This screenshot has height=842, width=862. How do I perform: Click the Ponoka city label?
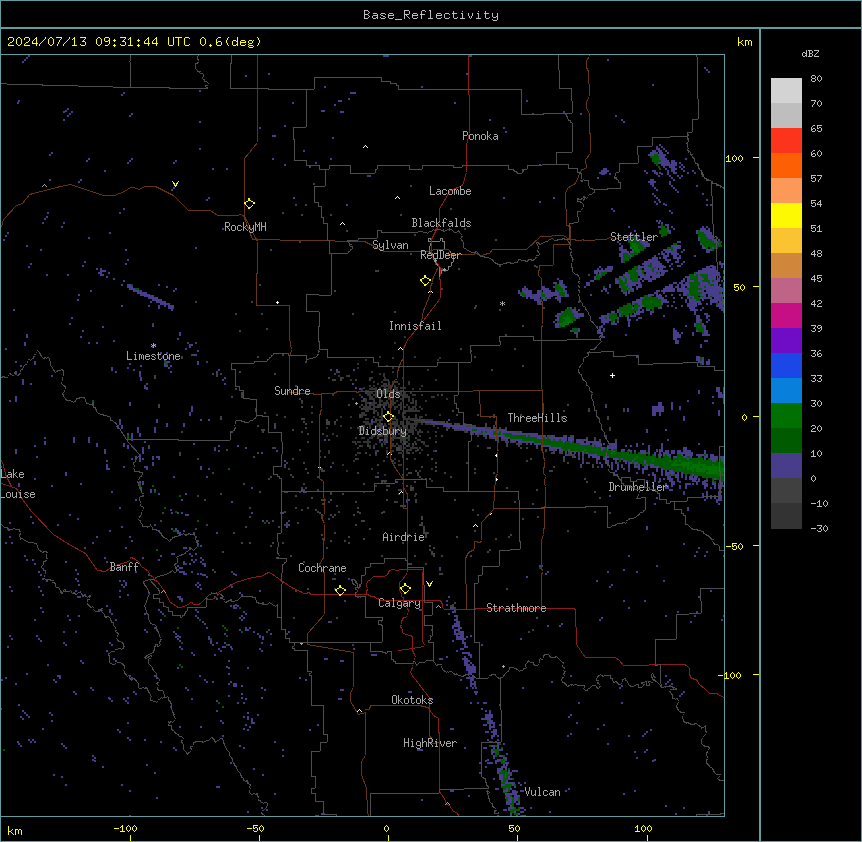(x=480, y=136)
